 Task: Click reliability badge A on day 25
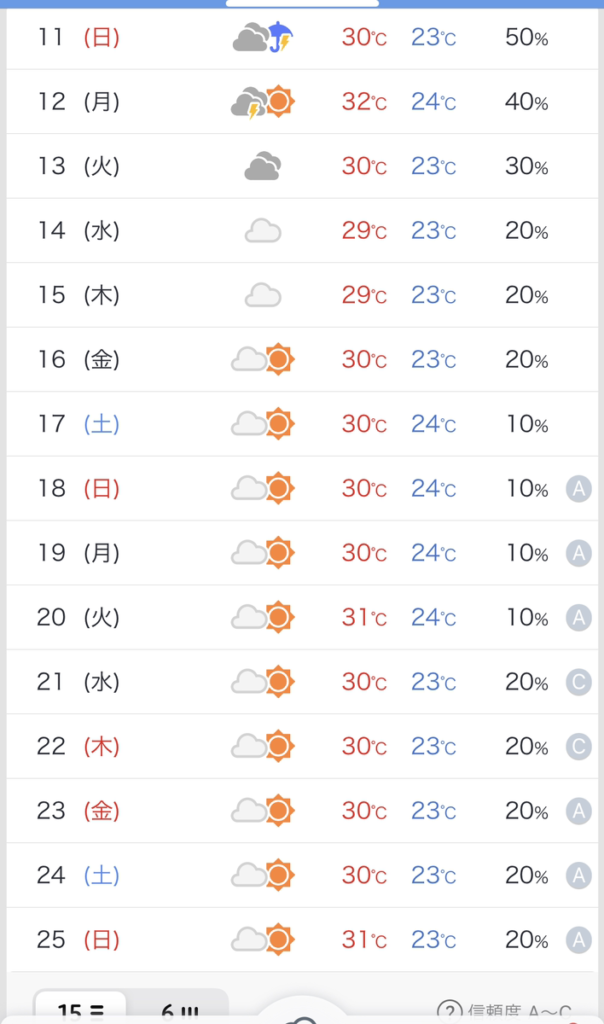click(x=578, y=940)
